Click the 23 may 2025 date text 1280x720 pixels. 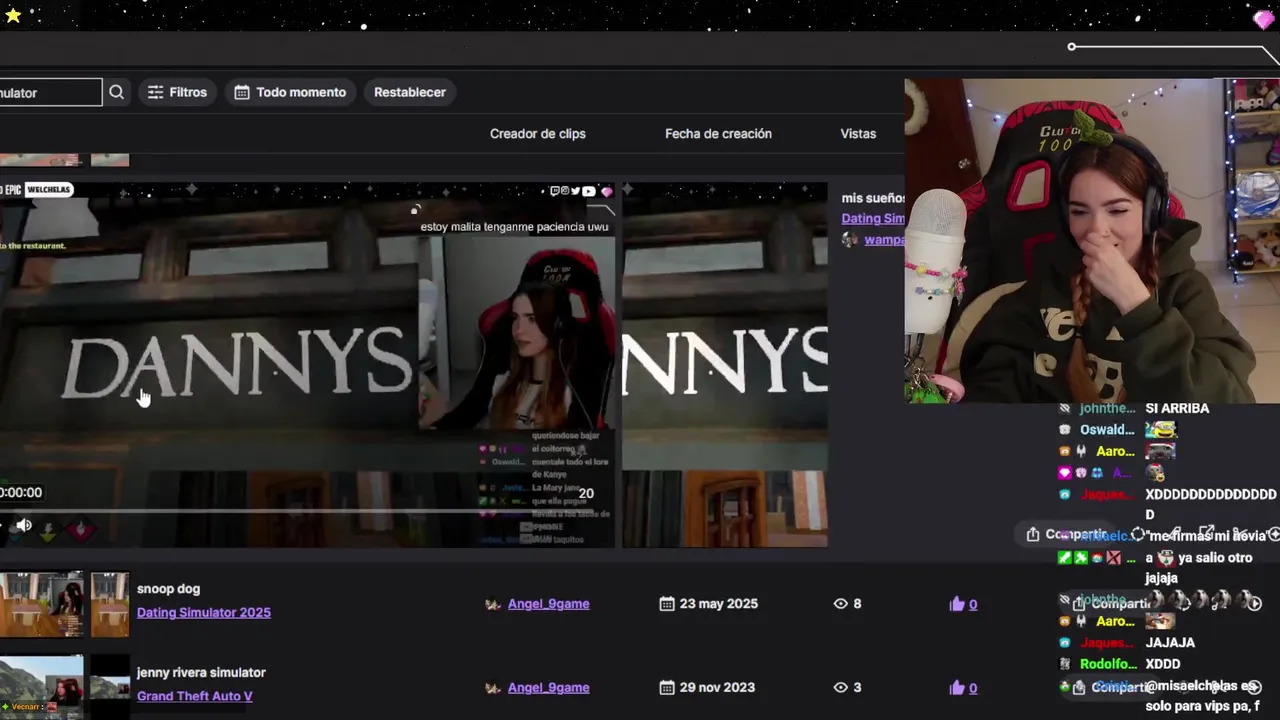[x=718, y=604]
